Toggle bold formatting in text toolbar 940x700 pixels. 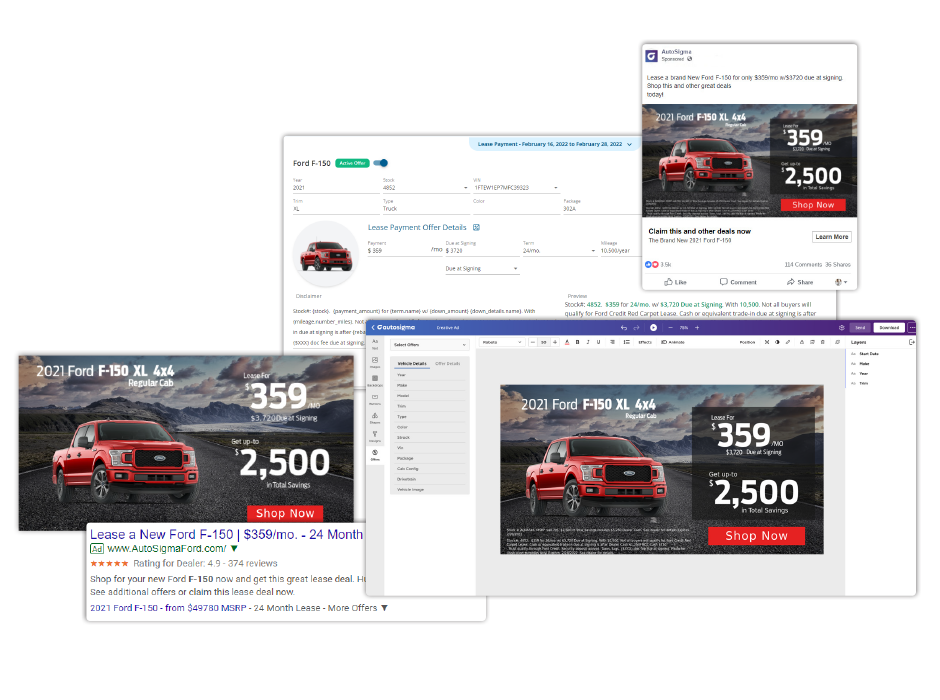point(577,342)
